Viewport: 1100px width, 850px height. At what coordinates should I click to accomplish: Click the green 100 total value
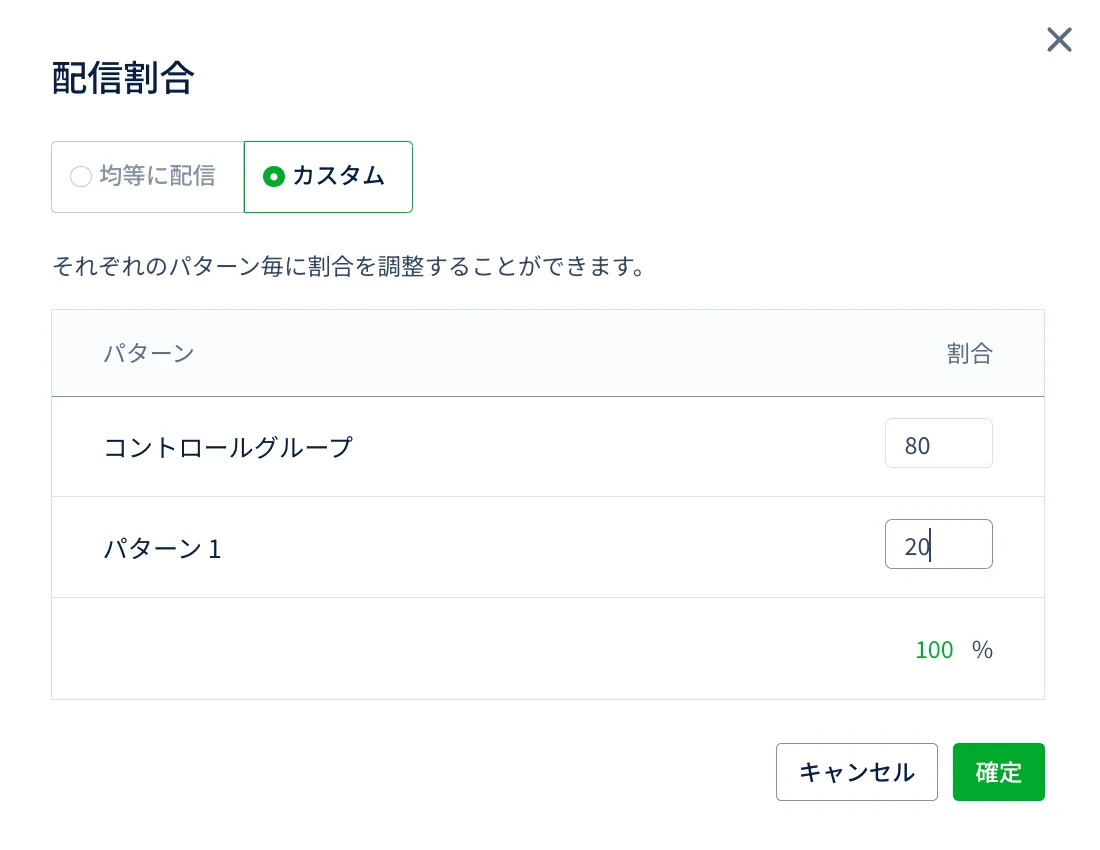(x=934, y=650)
